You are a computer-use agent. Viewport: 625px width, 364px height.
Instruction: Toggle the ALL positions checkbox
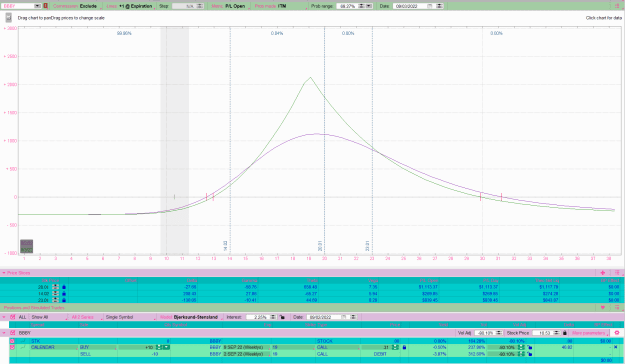tap(13, 317)
